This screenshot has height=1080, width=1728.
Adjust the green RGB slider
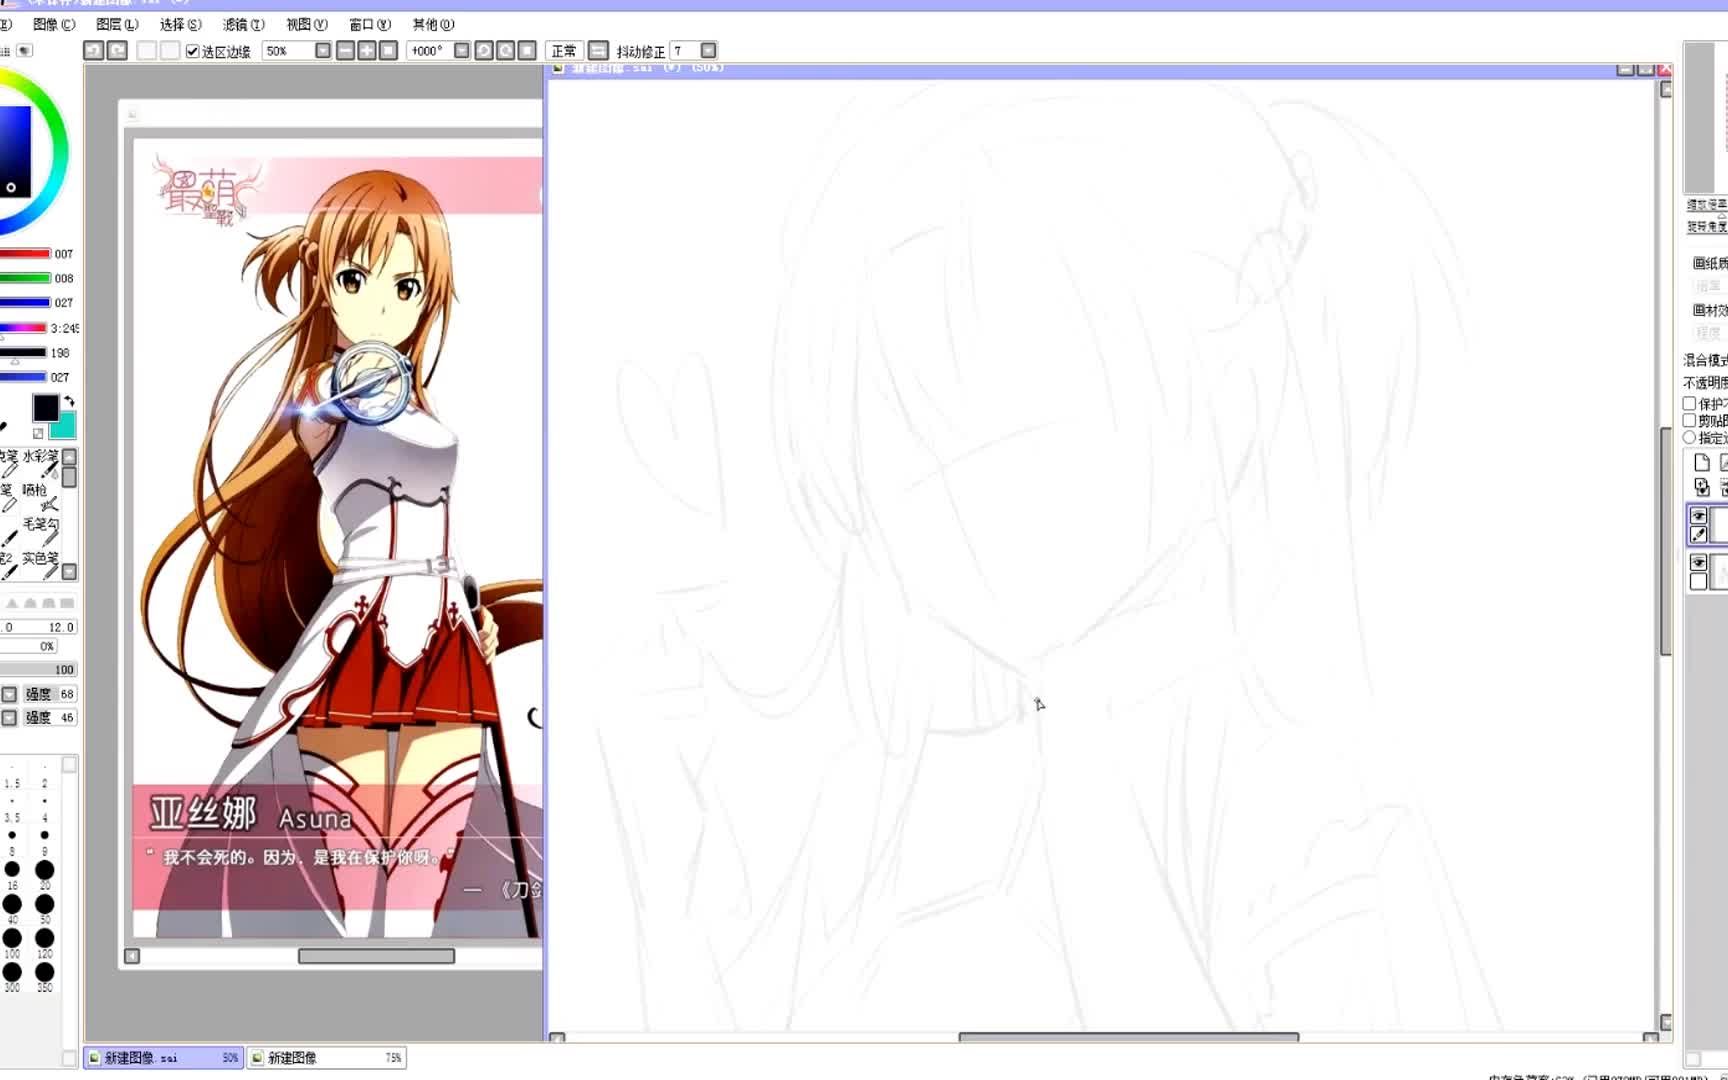tap(25, 278)
